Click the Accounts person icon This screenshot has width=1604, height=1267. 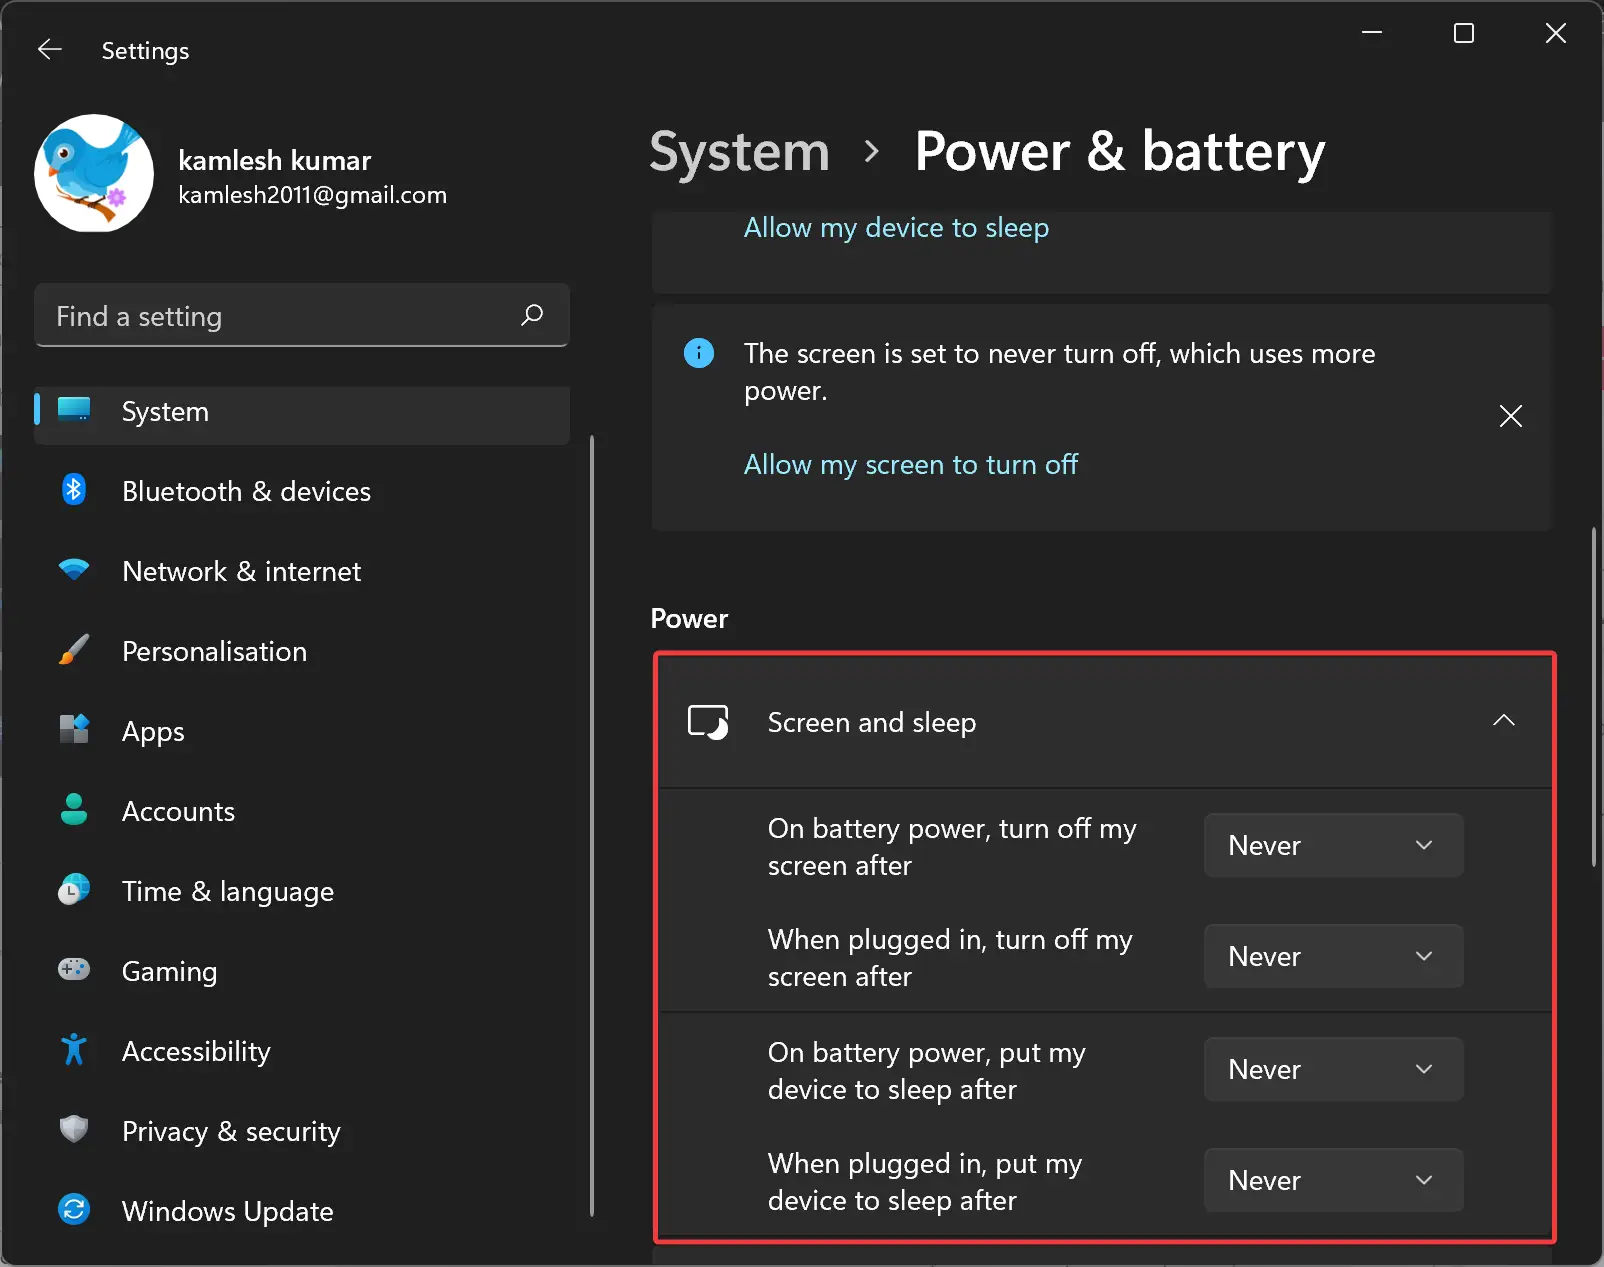tap(74, 810)
